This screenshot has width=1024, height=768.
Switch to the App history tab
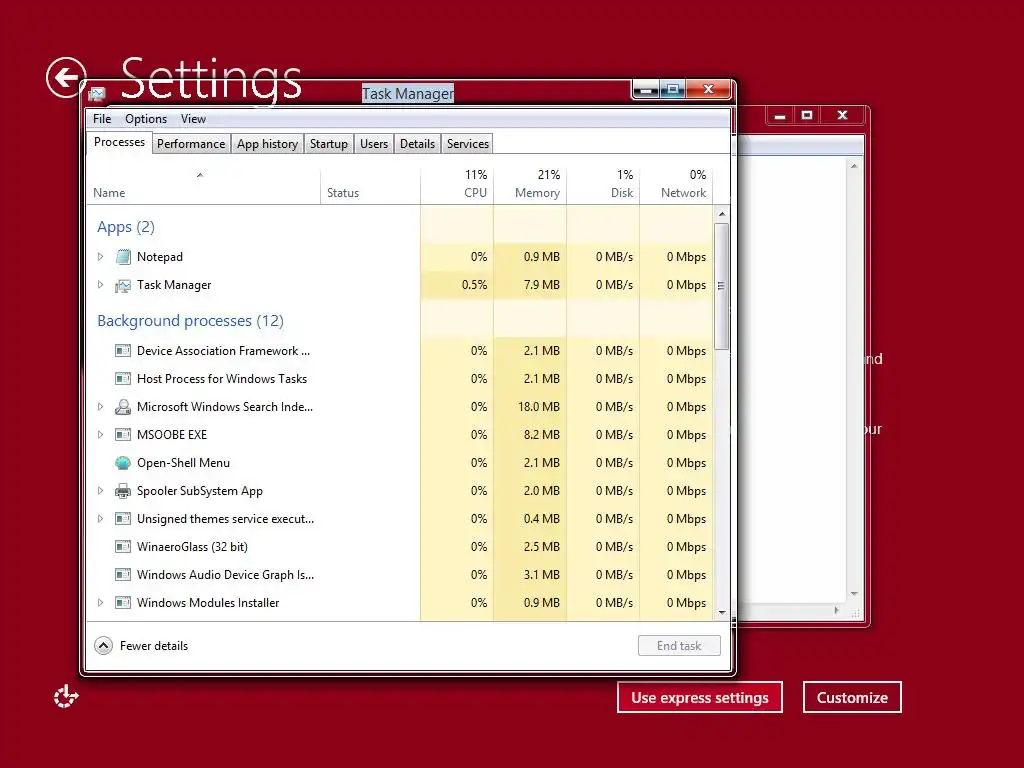(x=267, y=144)
